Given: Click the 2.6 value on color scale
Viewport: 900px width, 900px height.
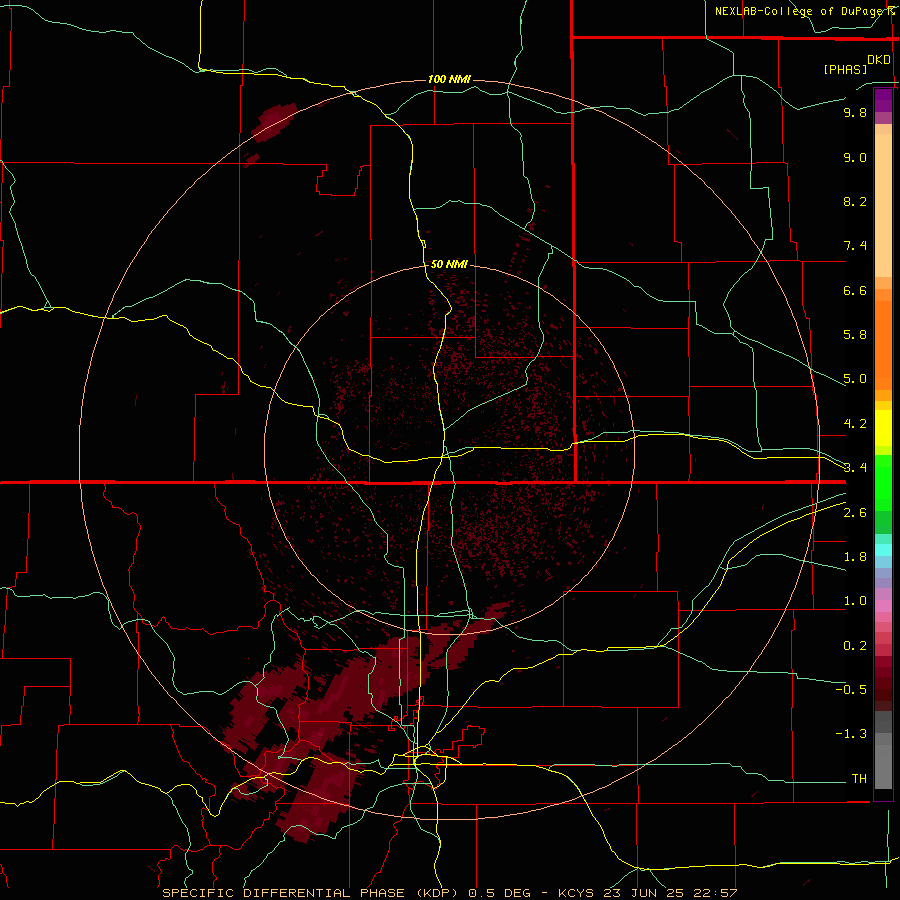Looking at the screenshot, I should point(855,513).
